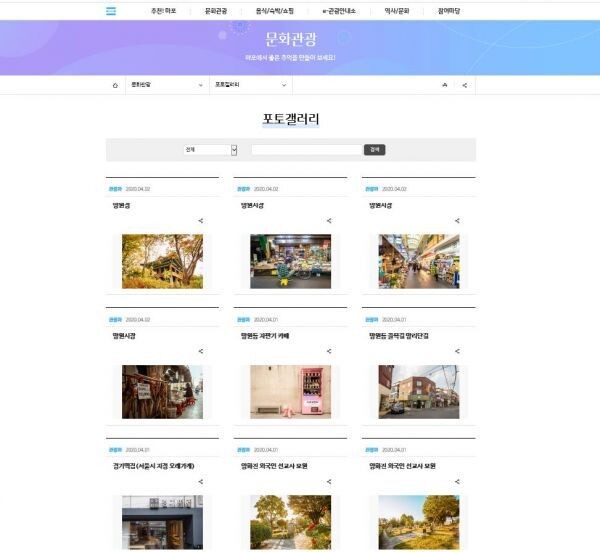Click the 검색 search button
Image resolution: width=600 pixels, height=552 pixels.
[x=374, y=149]
